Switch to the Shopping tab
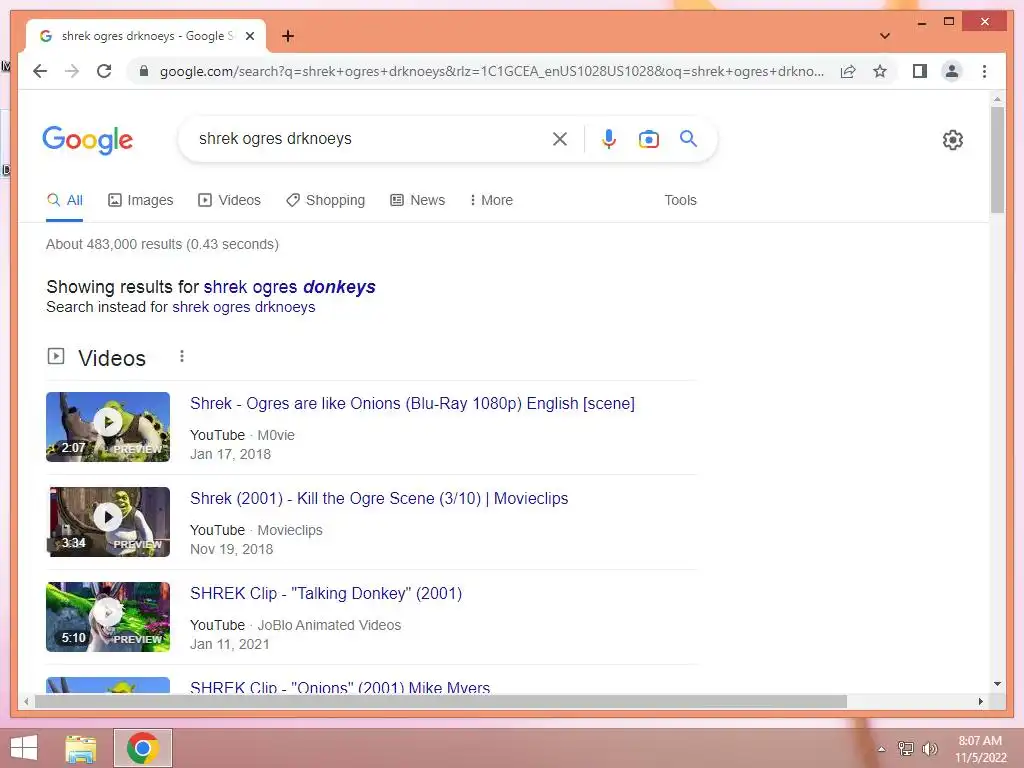This screenshot has width=1024, height=768. 325,200
